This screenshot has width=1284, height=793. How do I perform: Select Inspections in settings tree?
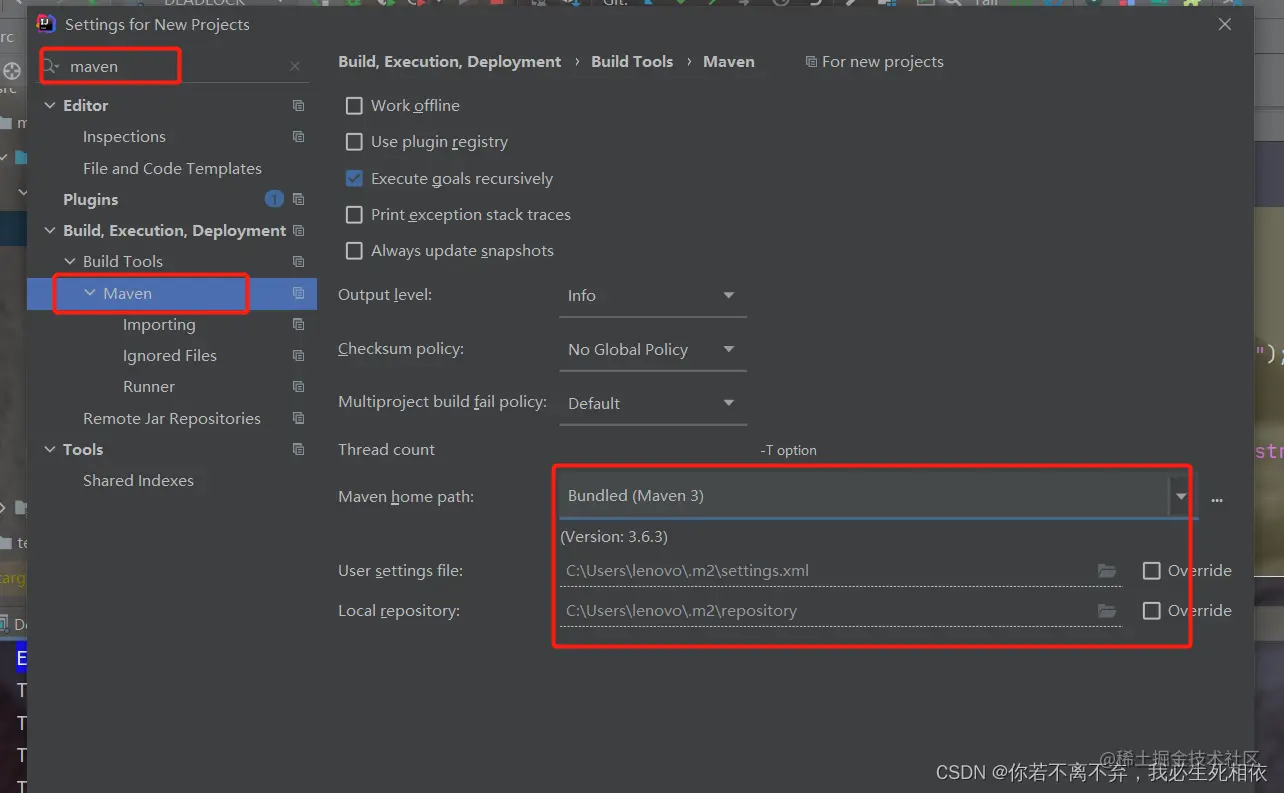[124, 136]
